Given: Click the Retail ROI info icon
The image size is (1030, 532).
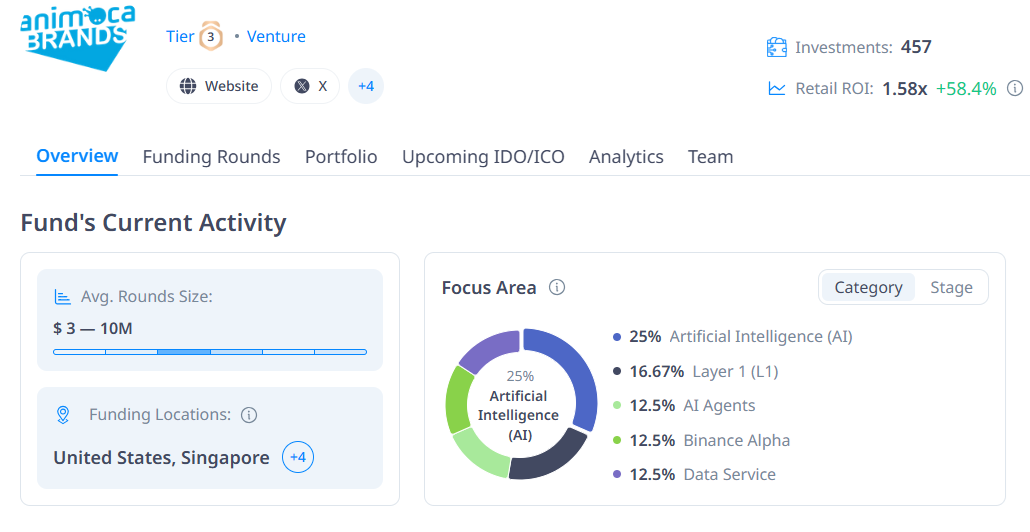Looking at the screenshot, I should coord(1015,88).
